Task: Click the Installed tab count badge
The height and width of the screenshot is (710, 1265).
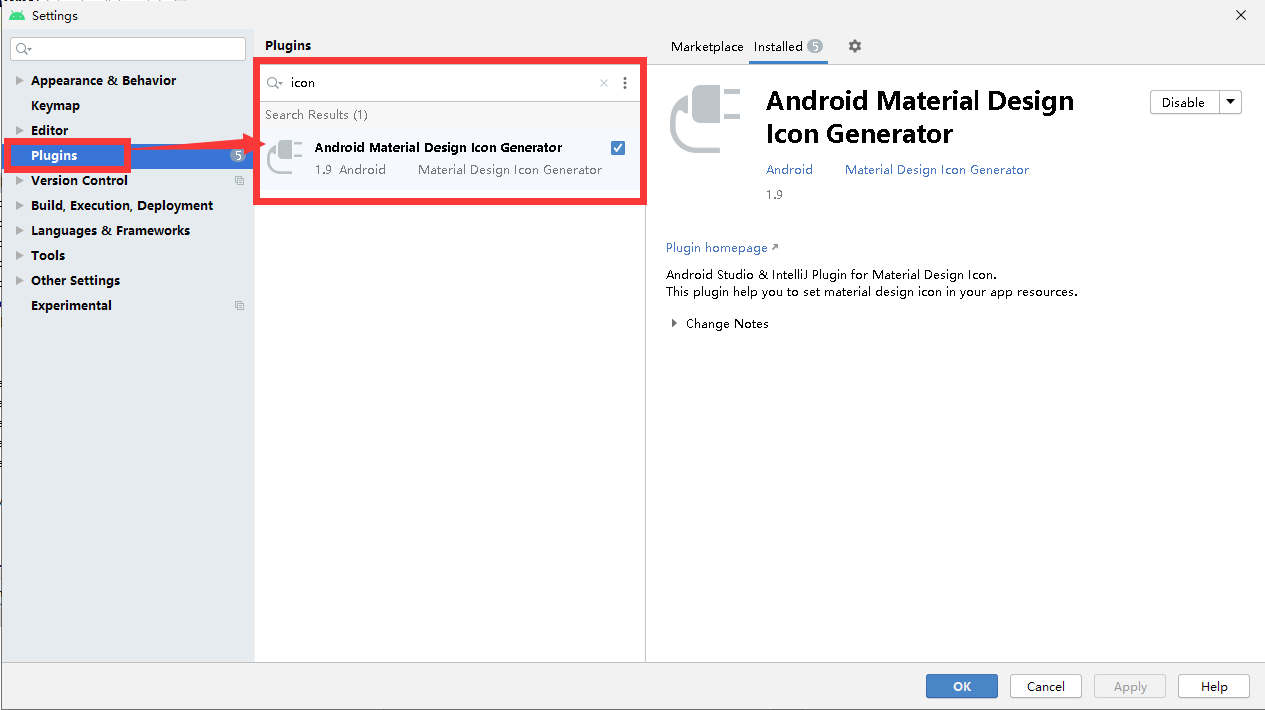Action: (x=815, y=46)
